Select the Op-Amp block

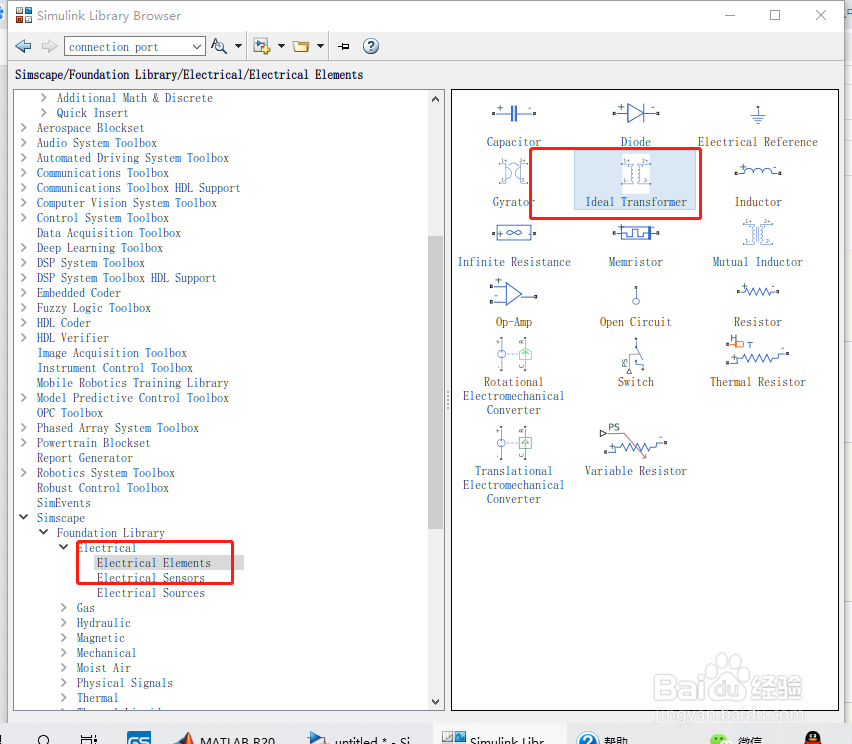tap(513, 303)
